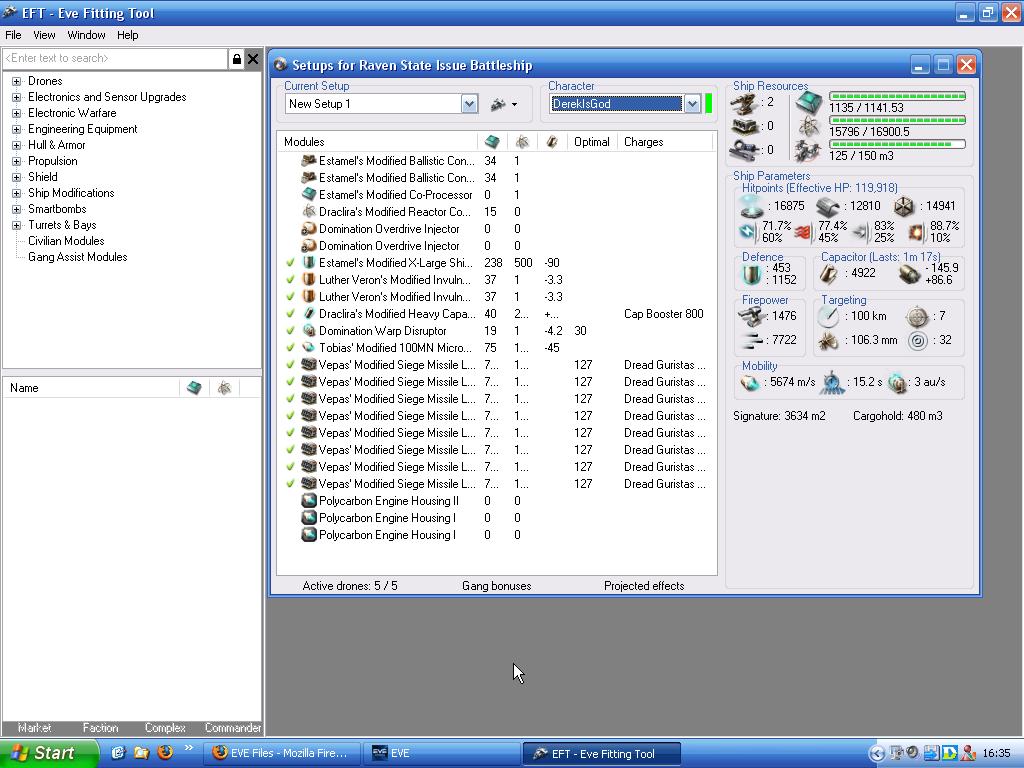Expand the Hull & Armor node
The image size is (1024, 768).
(x=16, y=146)
